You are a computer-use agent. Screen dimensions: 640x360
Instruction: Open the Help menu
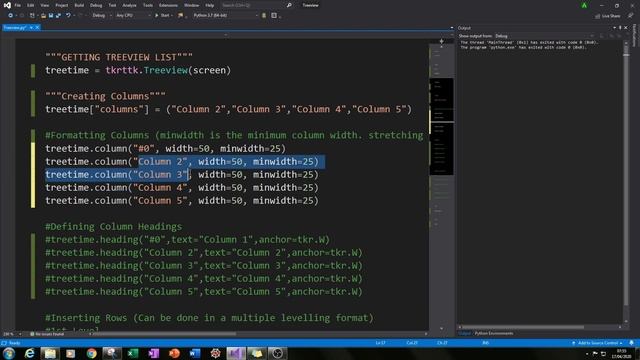point(210,5)
